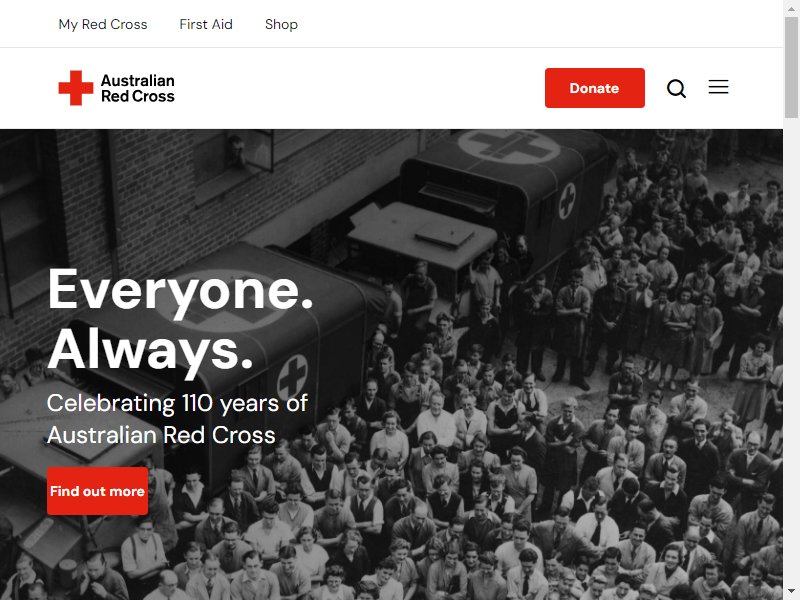Go to the Shop menu item
Screen dimensions: 800x600
pos(281,24)
